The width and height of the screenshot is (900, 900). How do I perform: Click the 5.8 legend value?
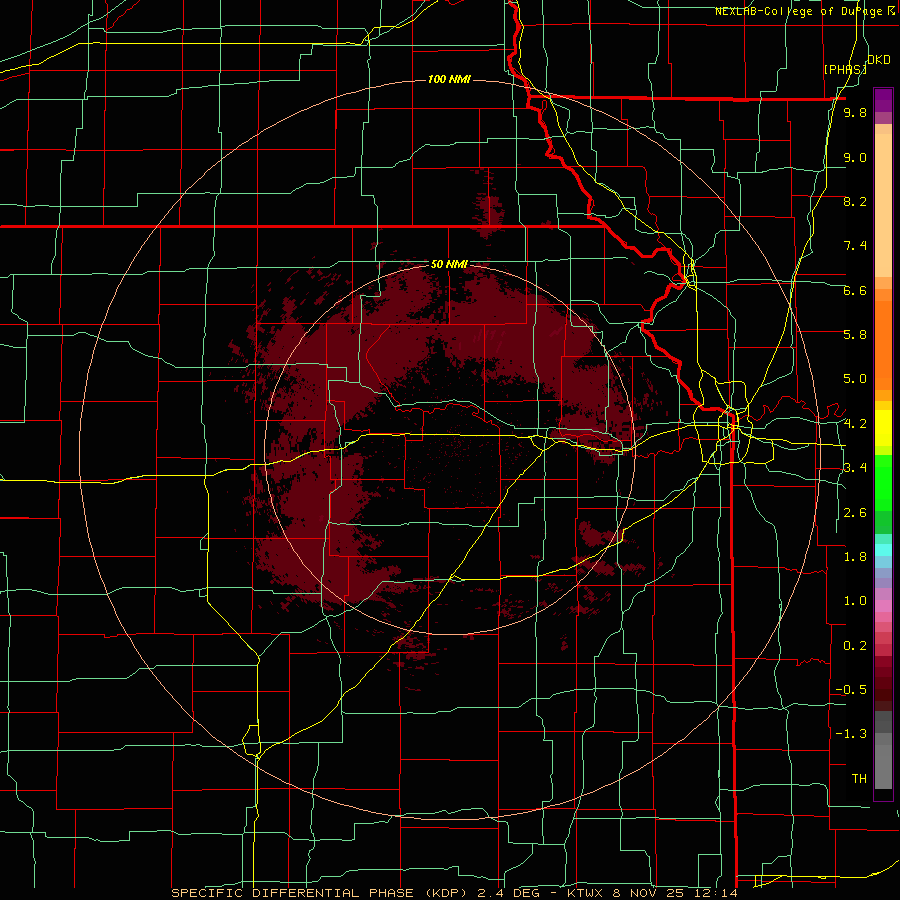(x=855, y=335)
